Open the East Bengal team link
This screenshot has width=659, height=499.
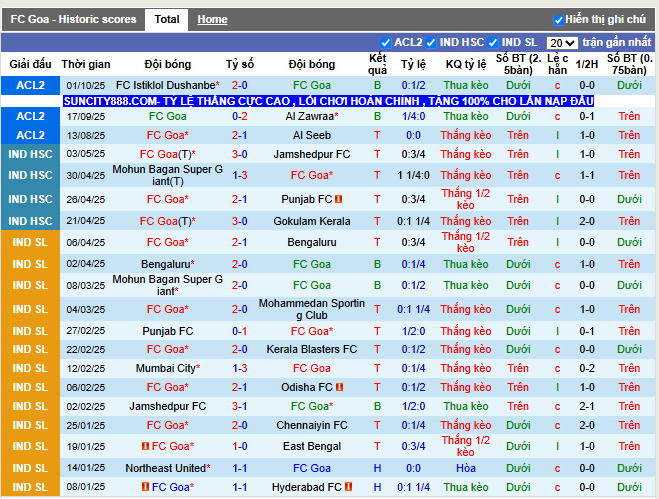tap(312, 445)
